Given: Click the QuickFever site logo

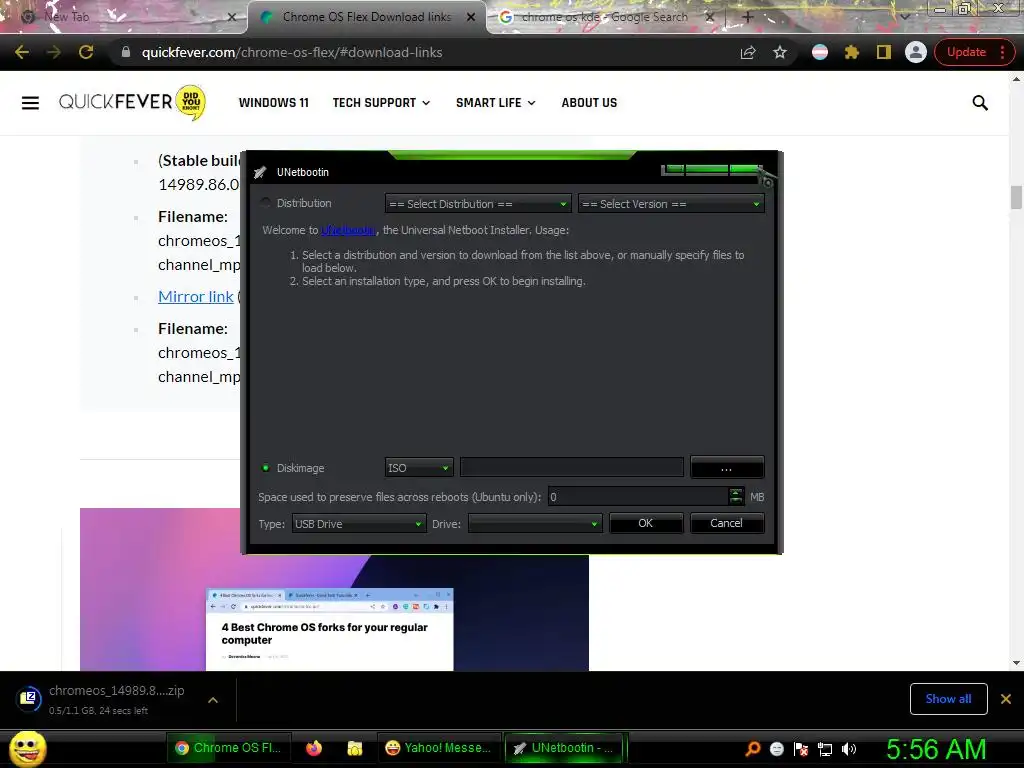Looking at the screenshot, I should click(x=132, y=103).
